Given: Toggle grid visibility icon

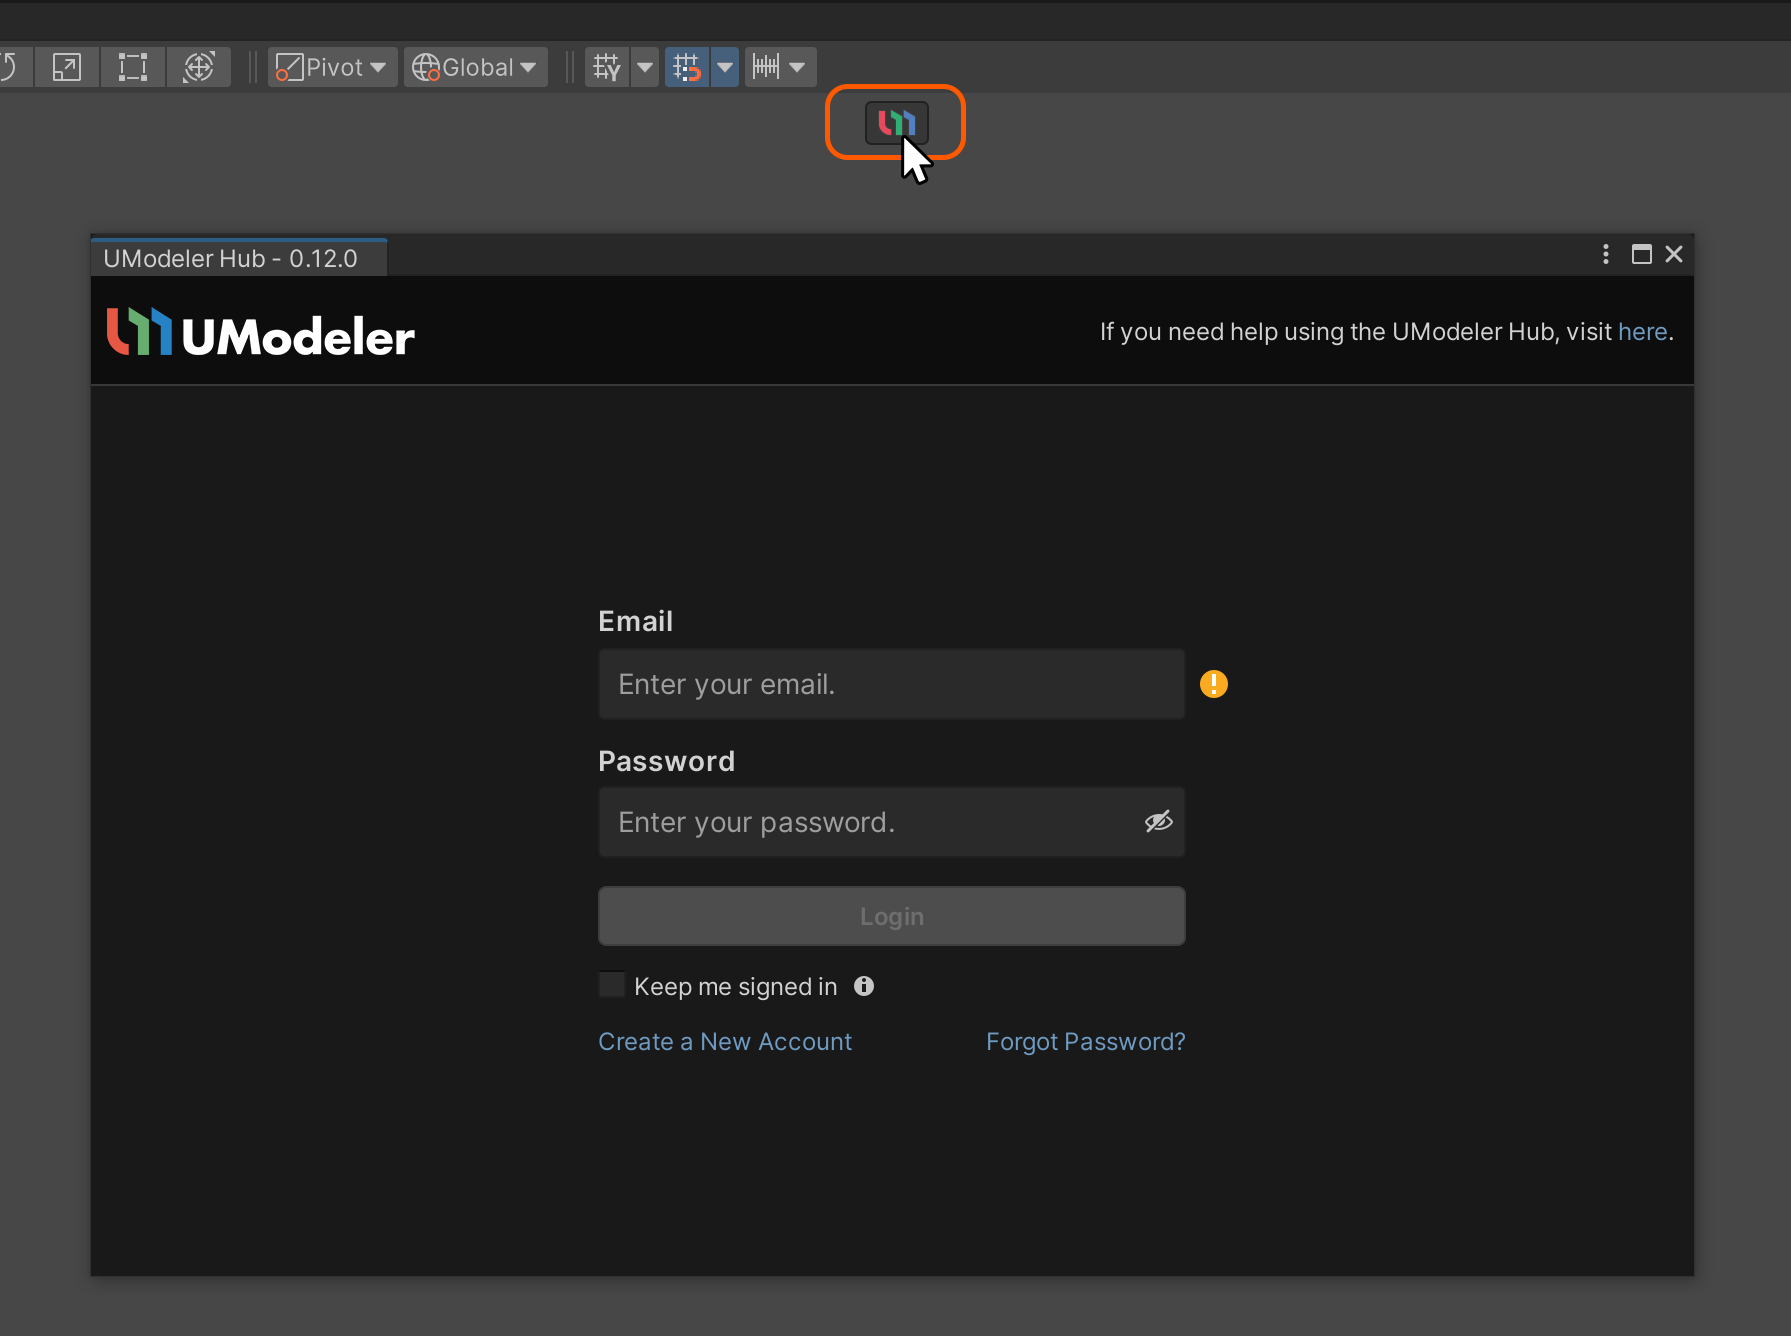Looking at the screenshot, I should [x=607, y=67].
